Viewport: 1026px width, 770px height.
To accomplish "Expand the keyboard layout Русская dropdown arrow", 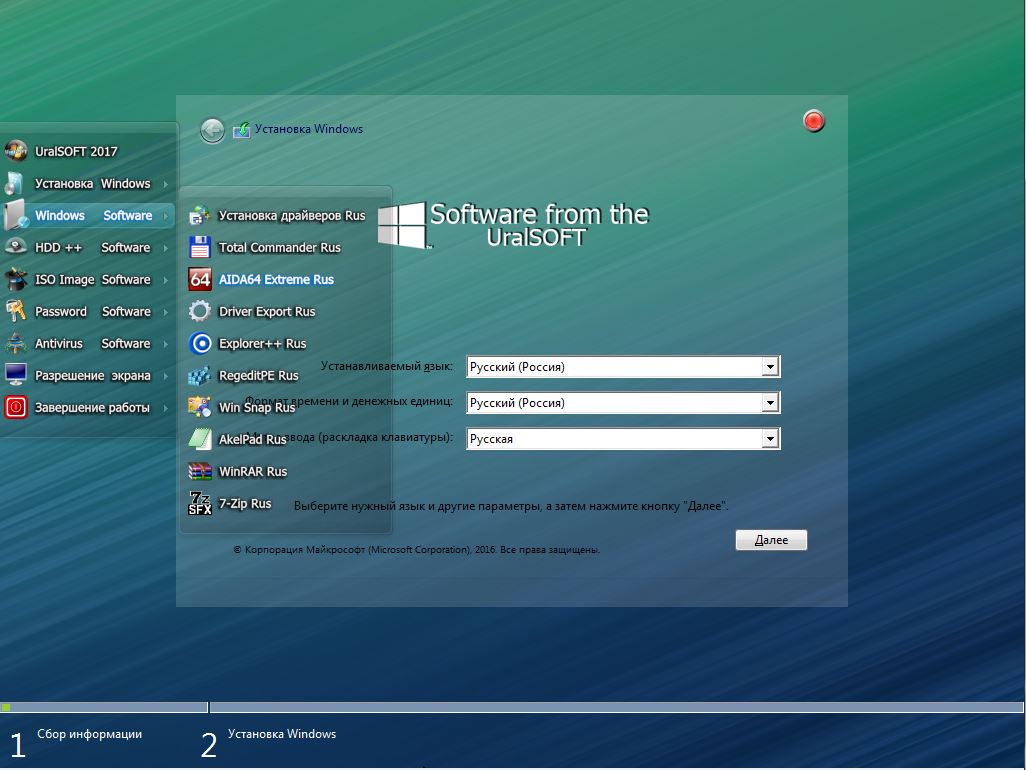I will 770,438.
